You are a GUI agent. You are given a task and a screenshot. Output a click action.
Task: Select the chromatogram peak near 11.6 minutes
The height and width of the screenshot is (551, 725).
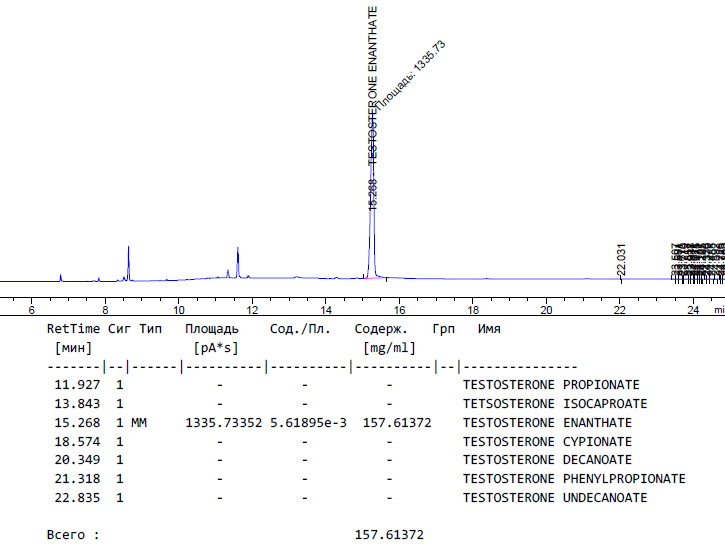[x=238, y=262]
